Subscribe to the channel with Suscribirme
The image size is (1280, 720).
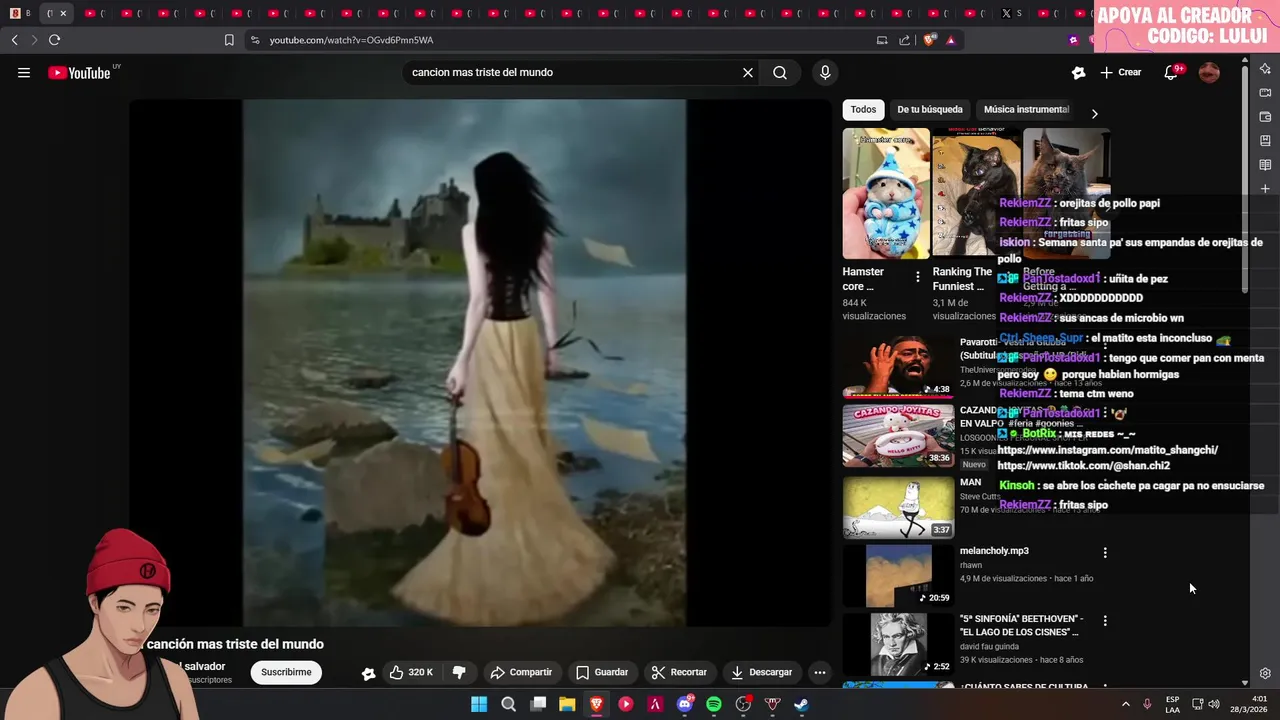tap(286, 672)
